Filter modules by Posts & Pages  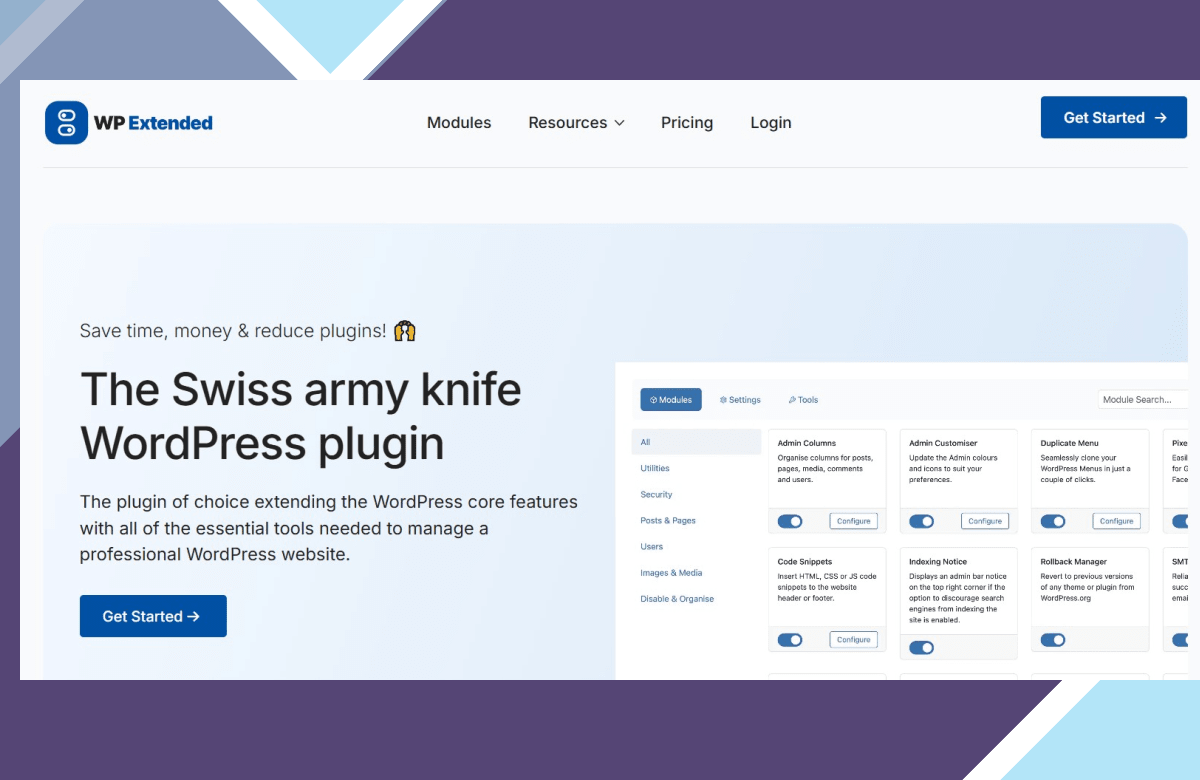668,520
